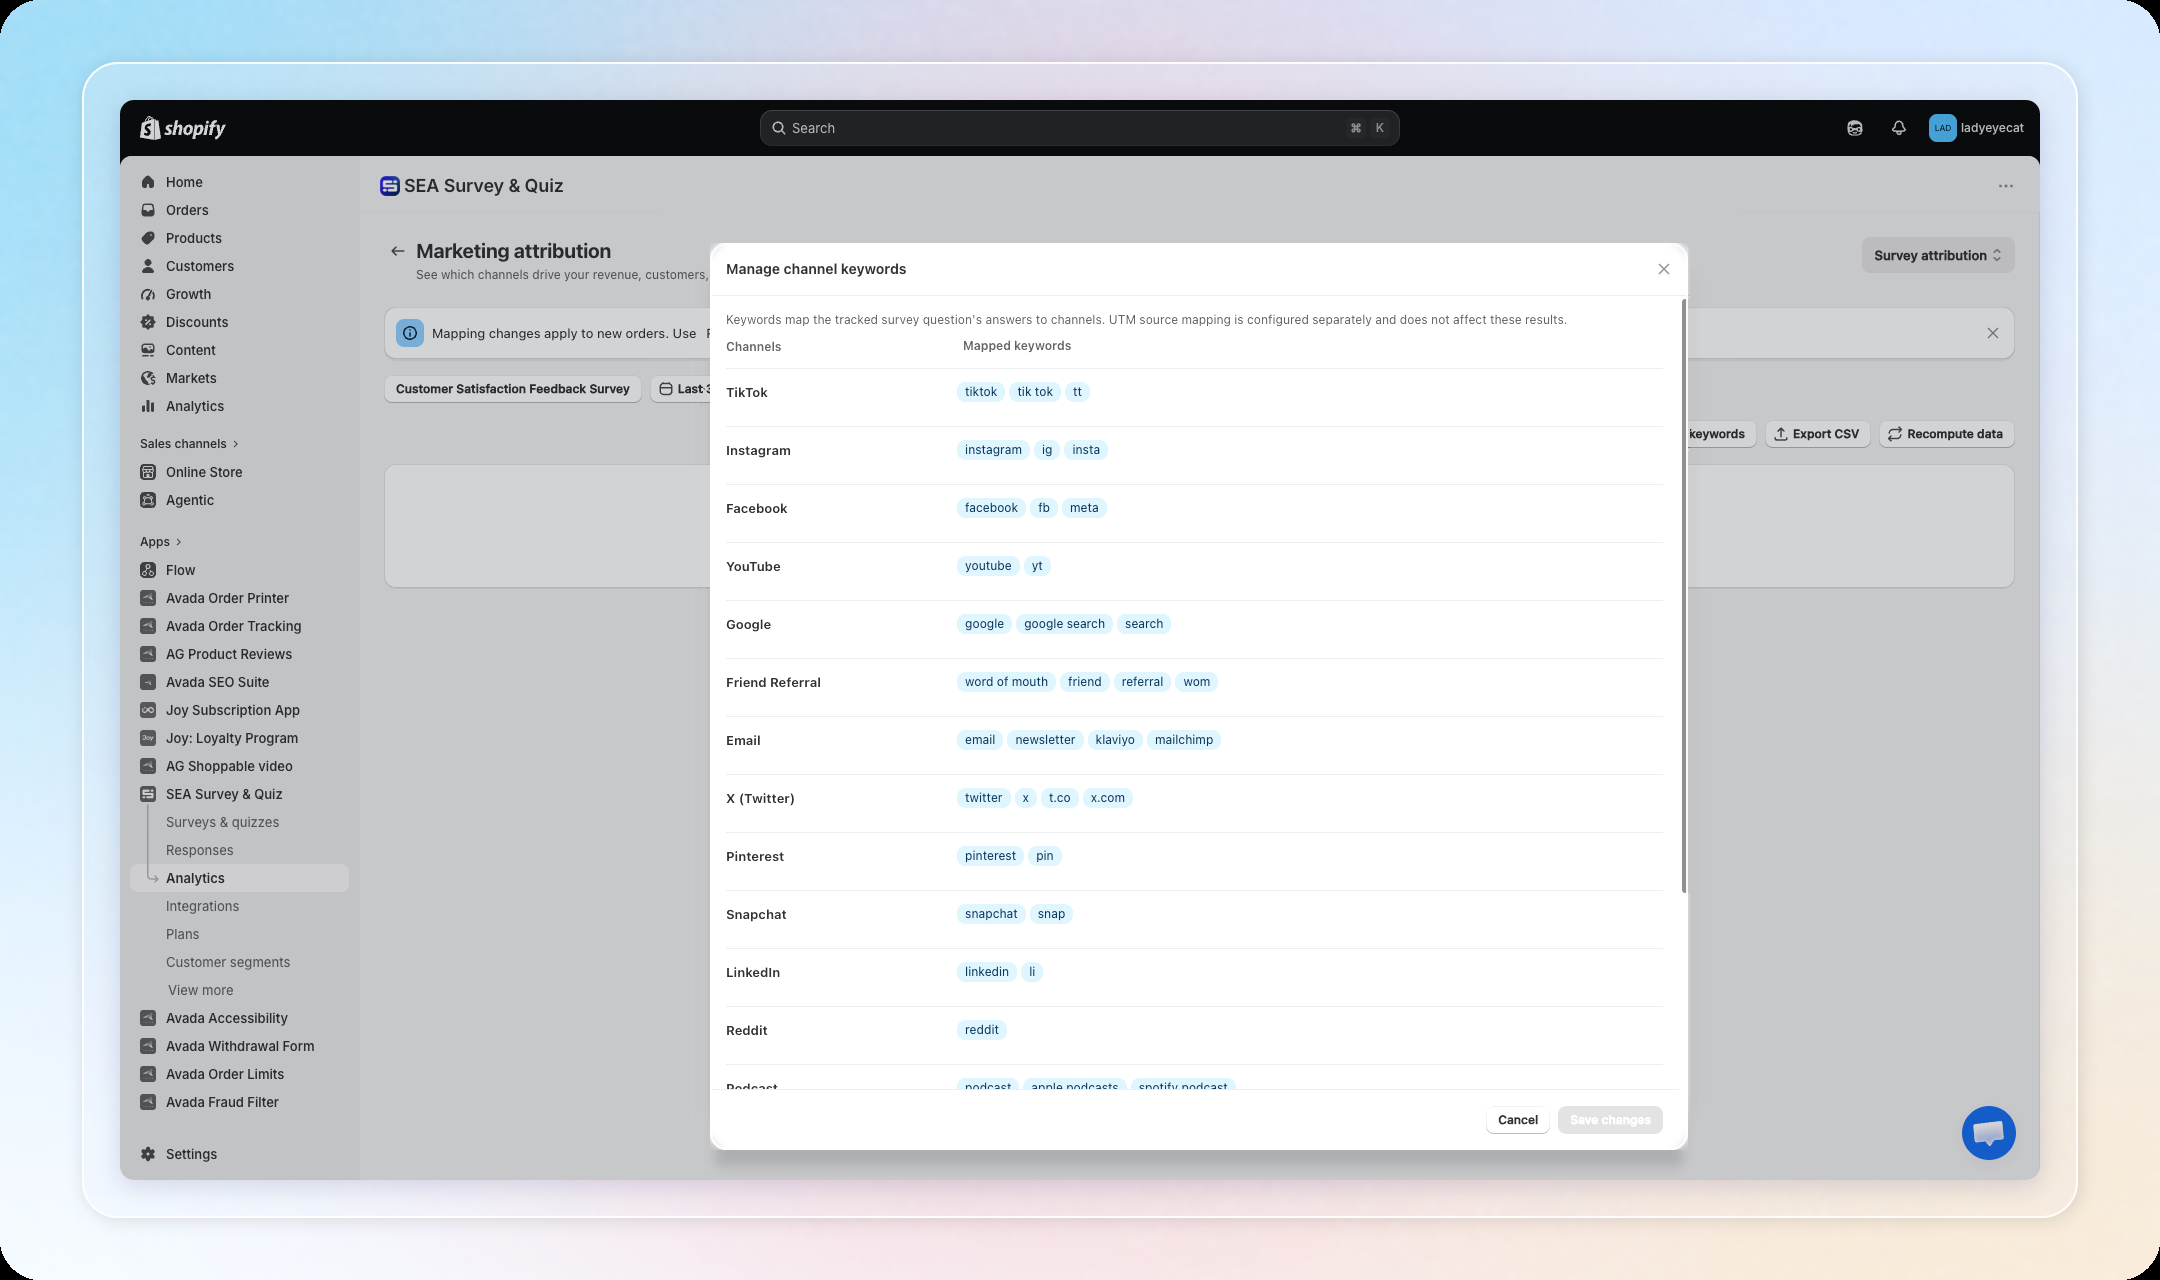The height and width of the screenshot is (1280, 2160).
Task: Open the three-dot app menu
Action: (x=2006, y=186)
